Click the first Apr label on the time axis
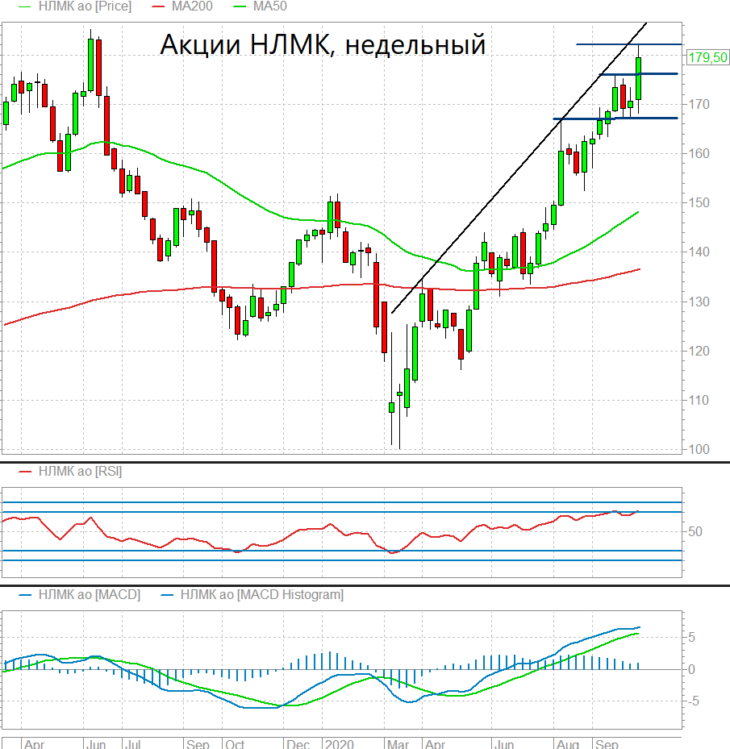 pos(34,743)
